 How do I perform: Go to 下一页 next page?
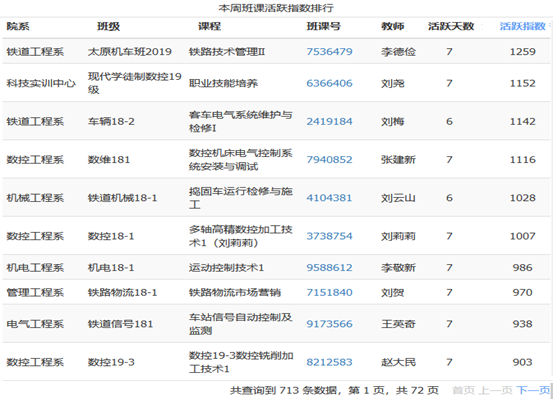click(533, 390)
